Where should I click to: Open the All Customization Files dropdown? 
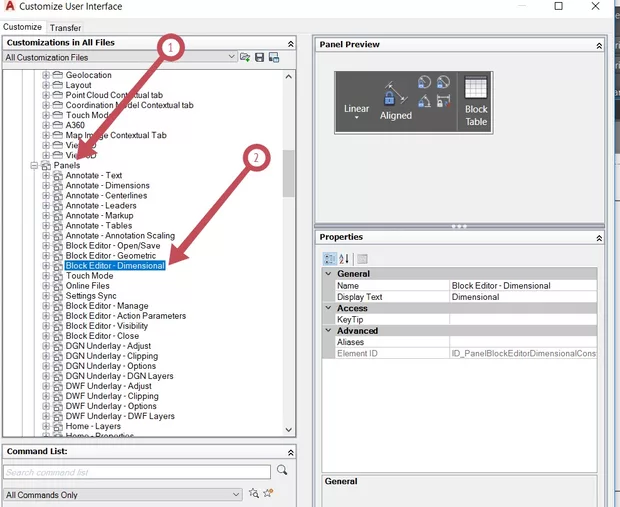(231, 58)
